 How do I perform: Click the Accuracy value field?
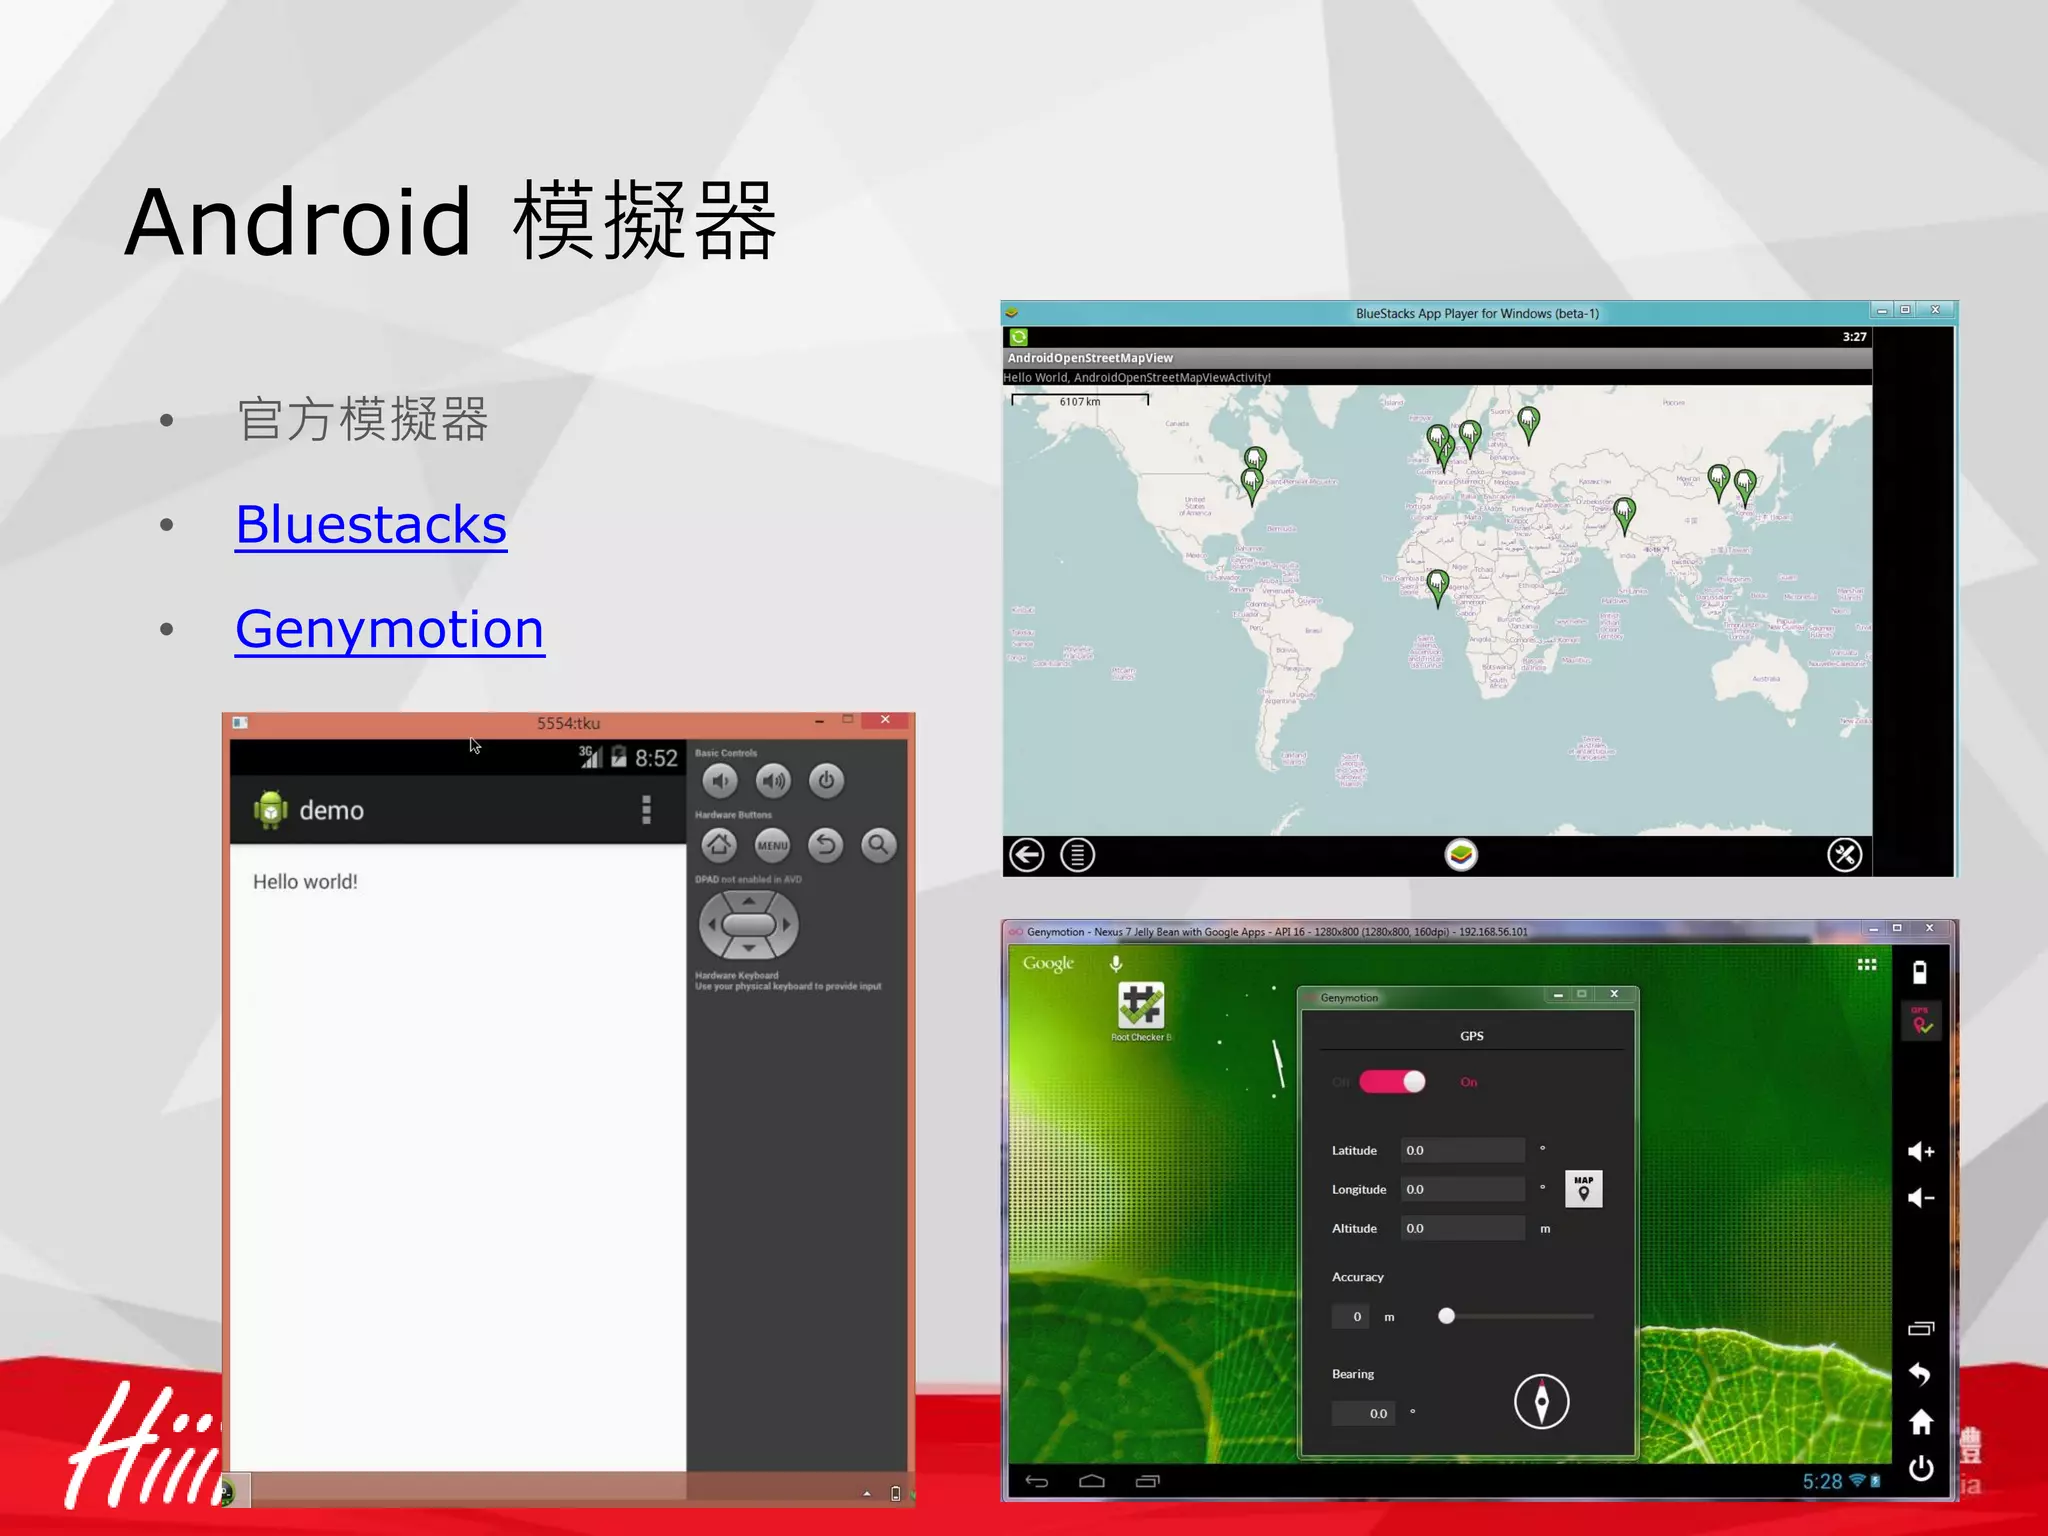[1350, 1317]
